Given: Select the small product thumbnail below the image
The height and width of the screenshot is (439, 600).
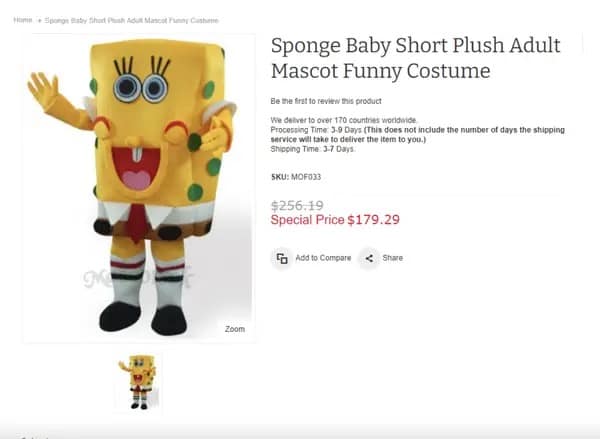Looking at the screenshot, I should pos(138,381).
